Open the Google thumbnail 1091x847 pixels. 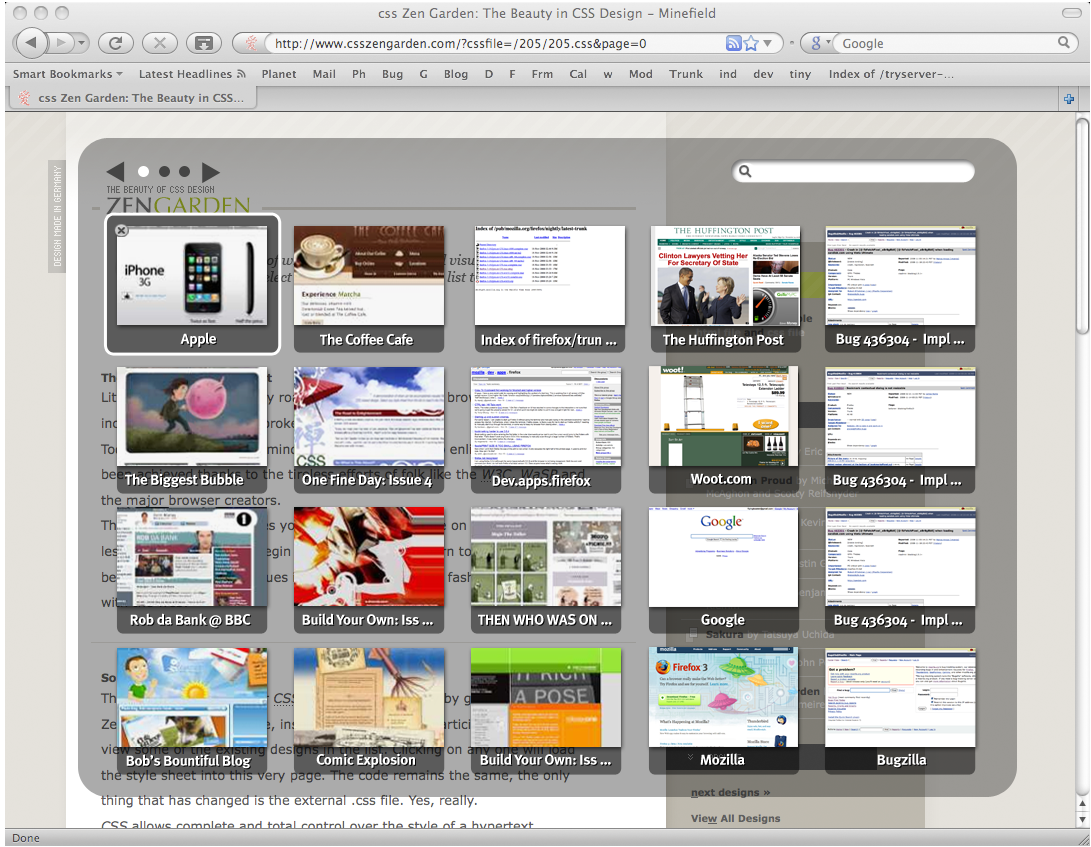(x=724, y=569)
